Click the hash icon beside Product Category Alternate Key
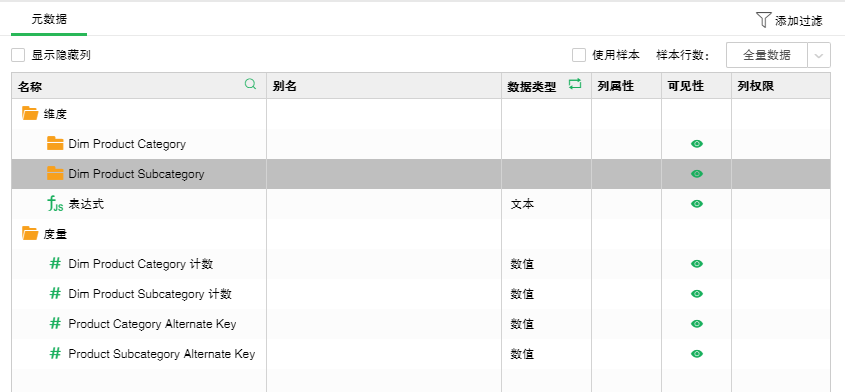 tap(55, 324)
